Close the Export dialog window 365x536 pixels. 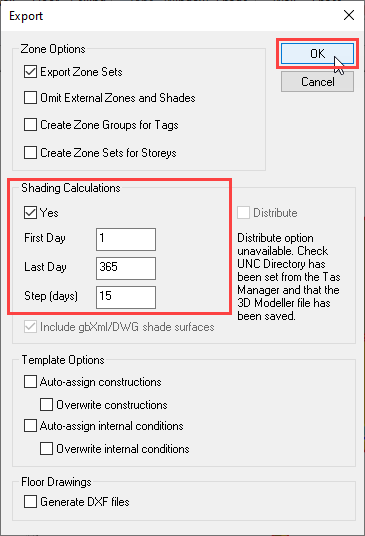(349, 15)
